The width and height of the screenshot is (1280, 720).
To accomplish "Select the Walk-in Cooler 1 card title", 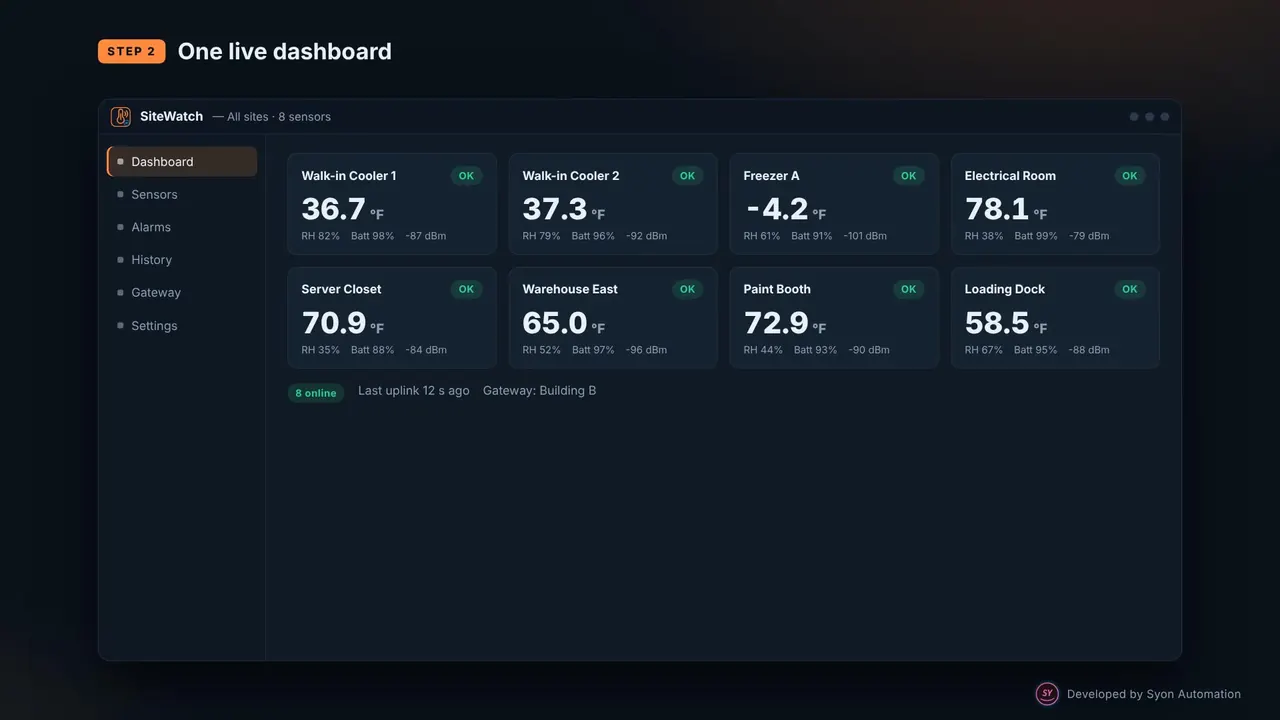I will [x=349, y=176].
